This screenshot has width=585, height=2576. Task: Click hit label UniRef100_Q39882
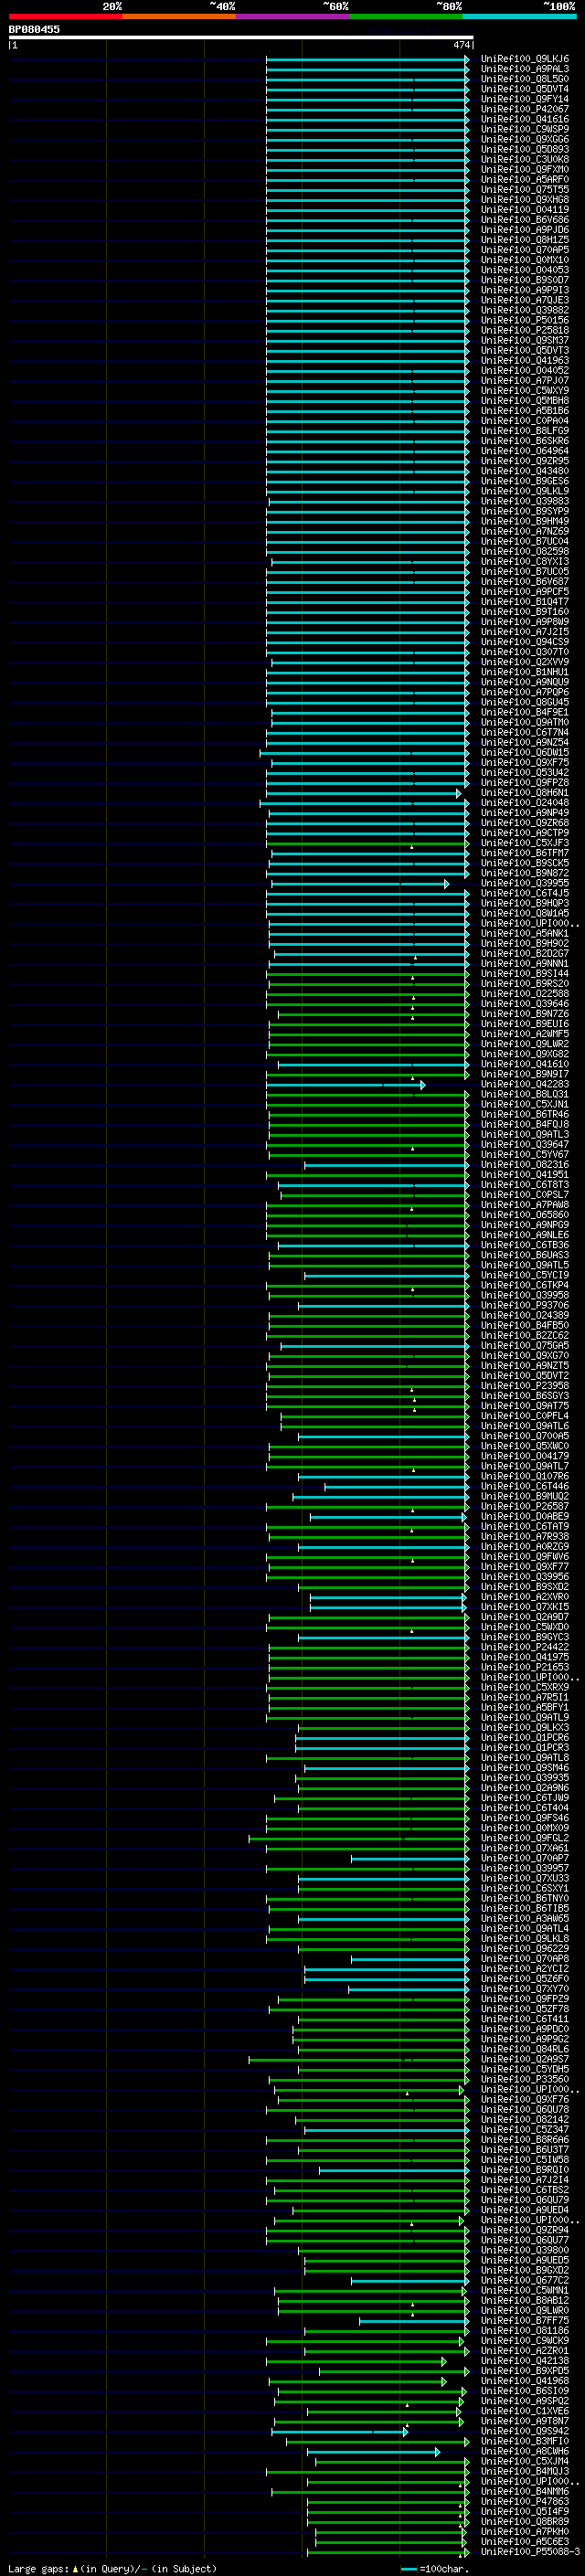525,310
